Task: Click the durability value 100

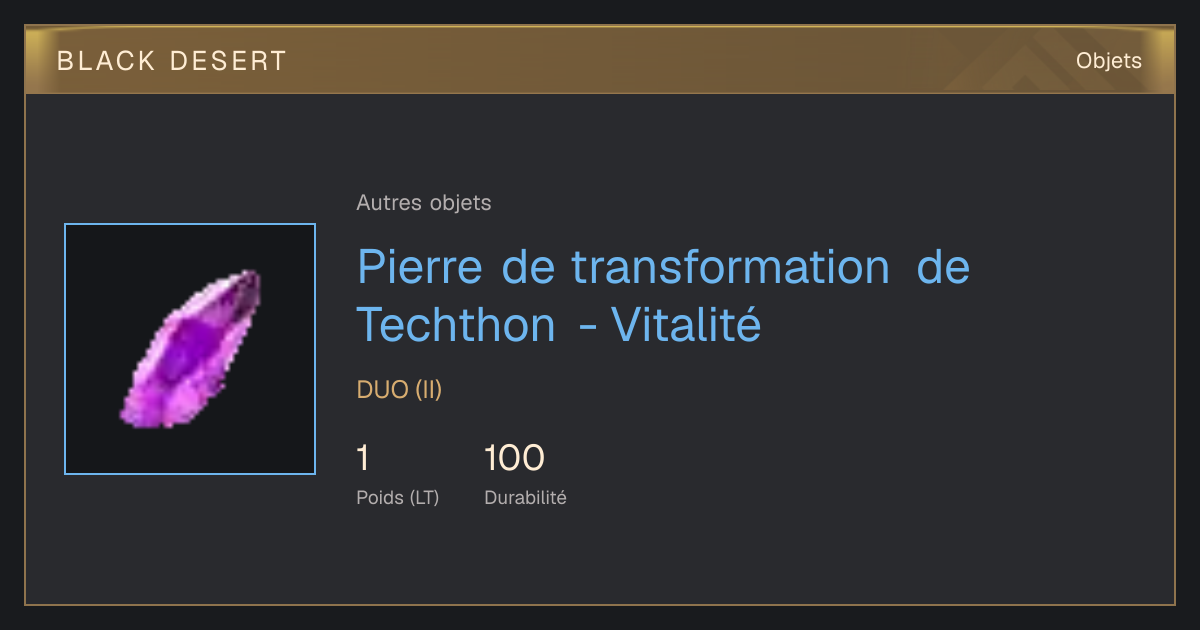Action: coord(514,458)
